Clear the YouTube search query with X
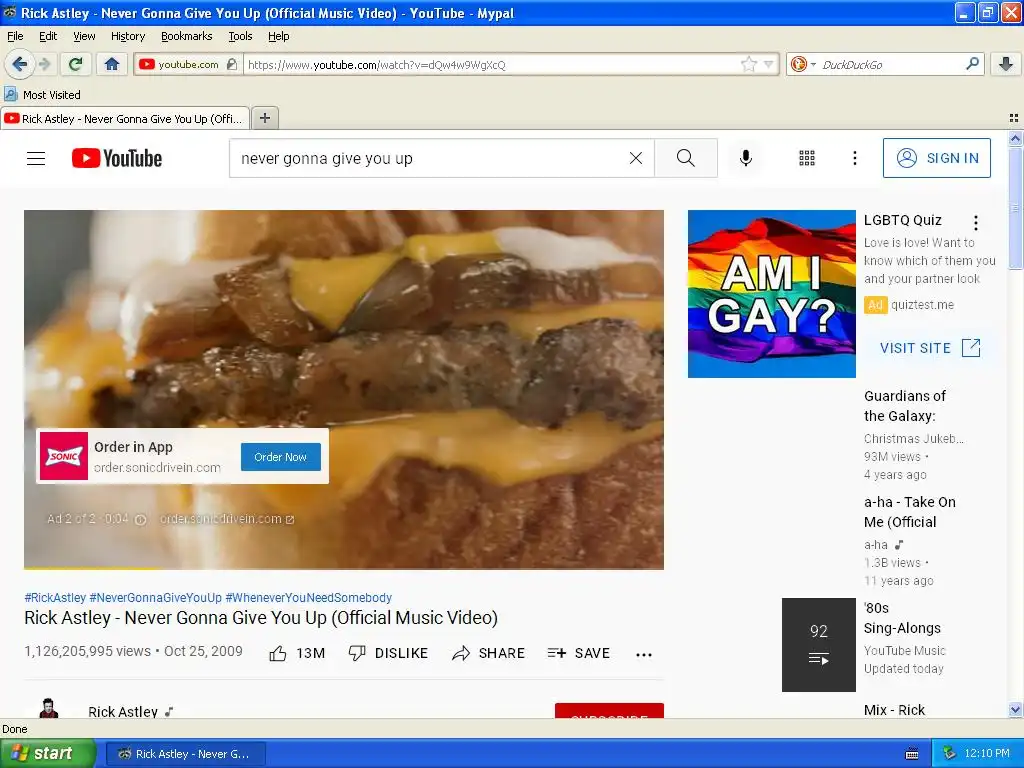The image size is (1024, 768). 635,158
